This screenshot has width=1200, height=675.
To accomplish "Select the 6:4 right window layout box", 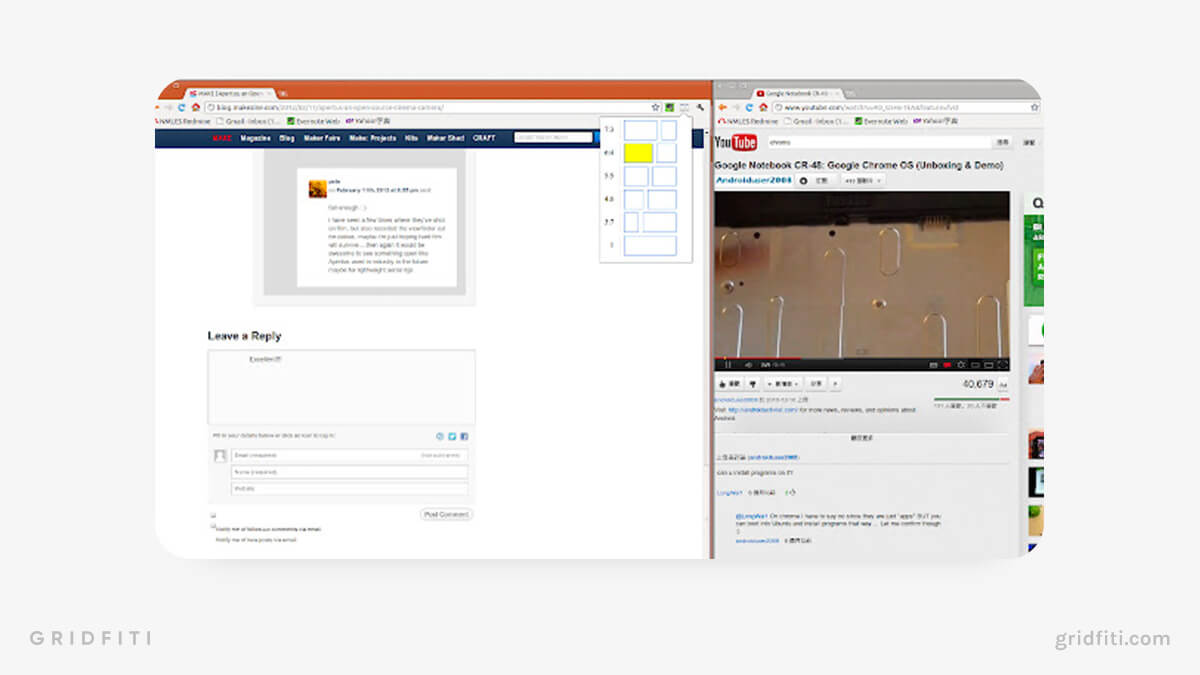I will 666,153.
